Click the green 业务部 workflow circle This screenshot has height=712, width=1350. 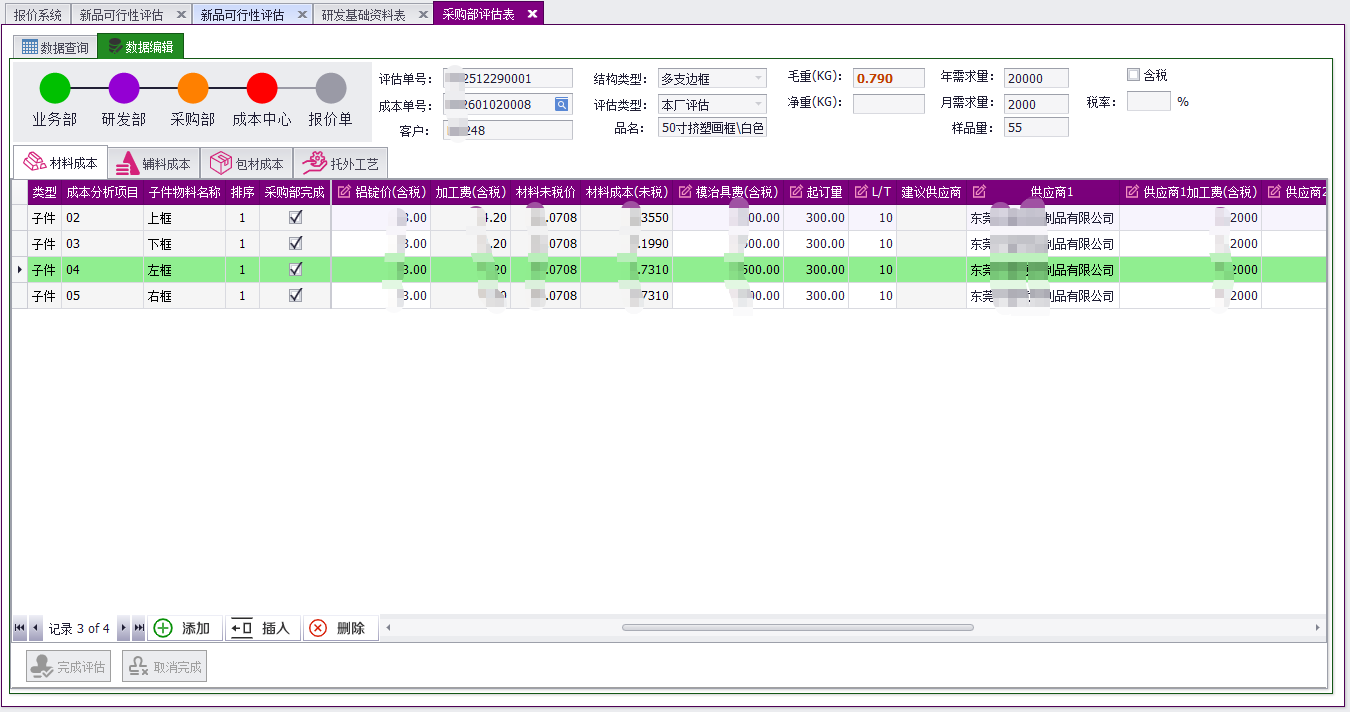click(x=55, y=88)
